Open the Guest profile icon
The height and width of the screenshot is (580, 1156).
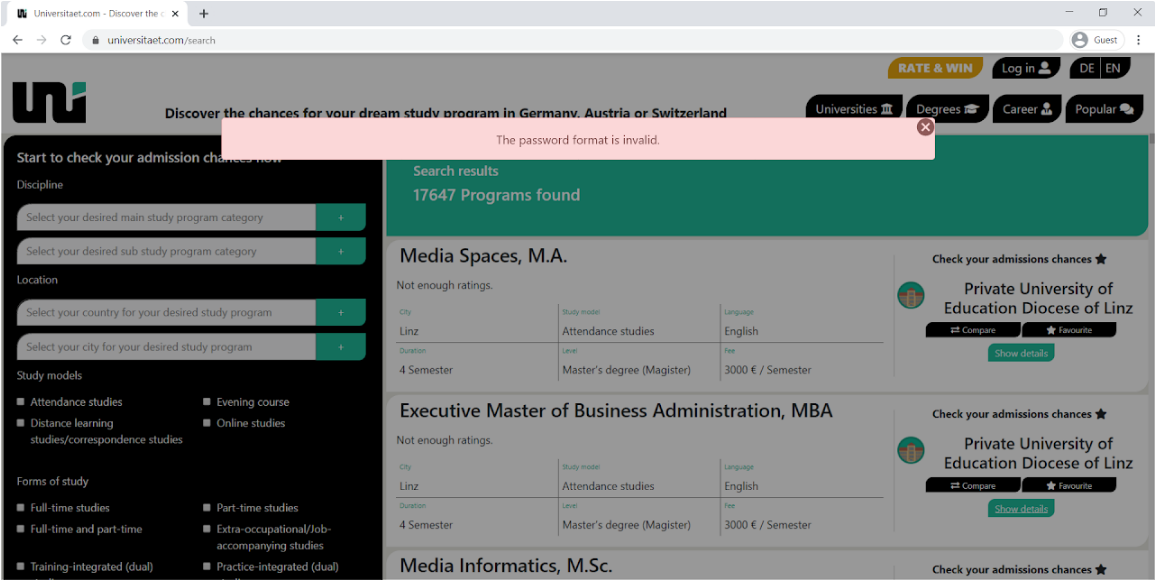pos(1080,40)
